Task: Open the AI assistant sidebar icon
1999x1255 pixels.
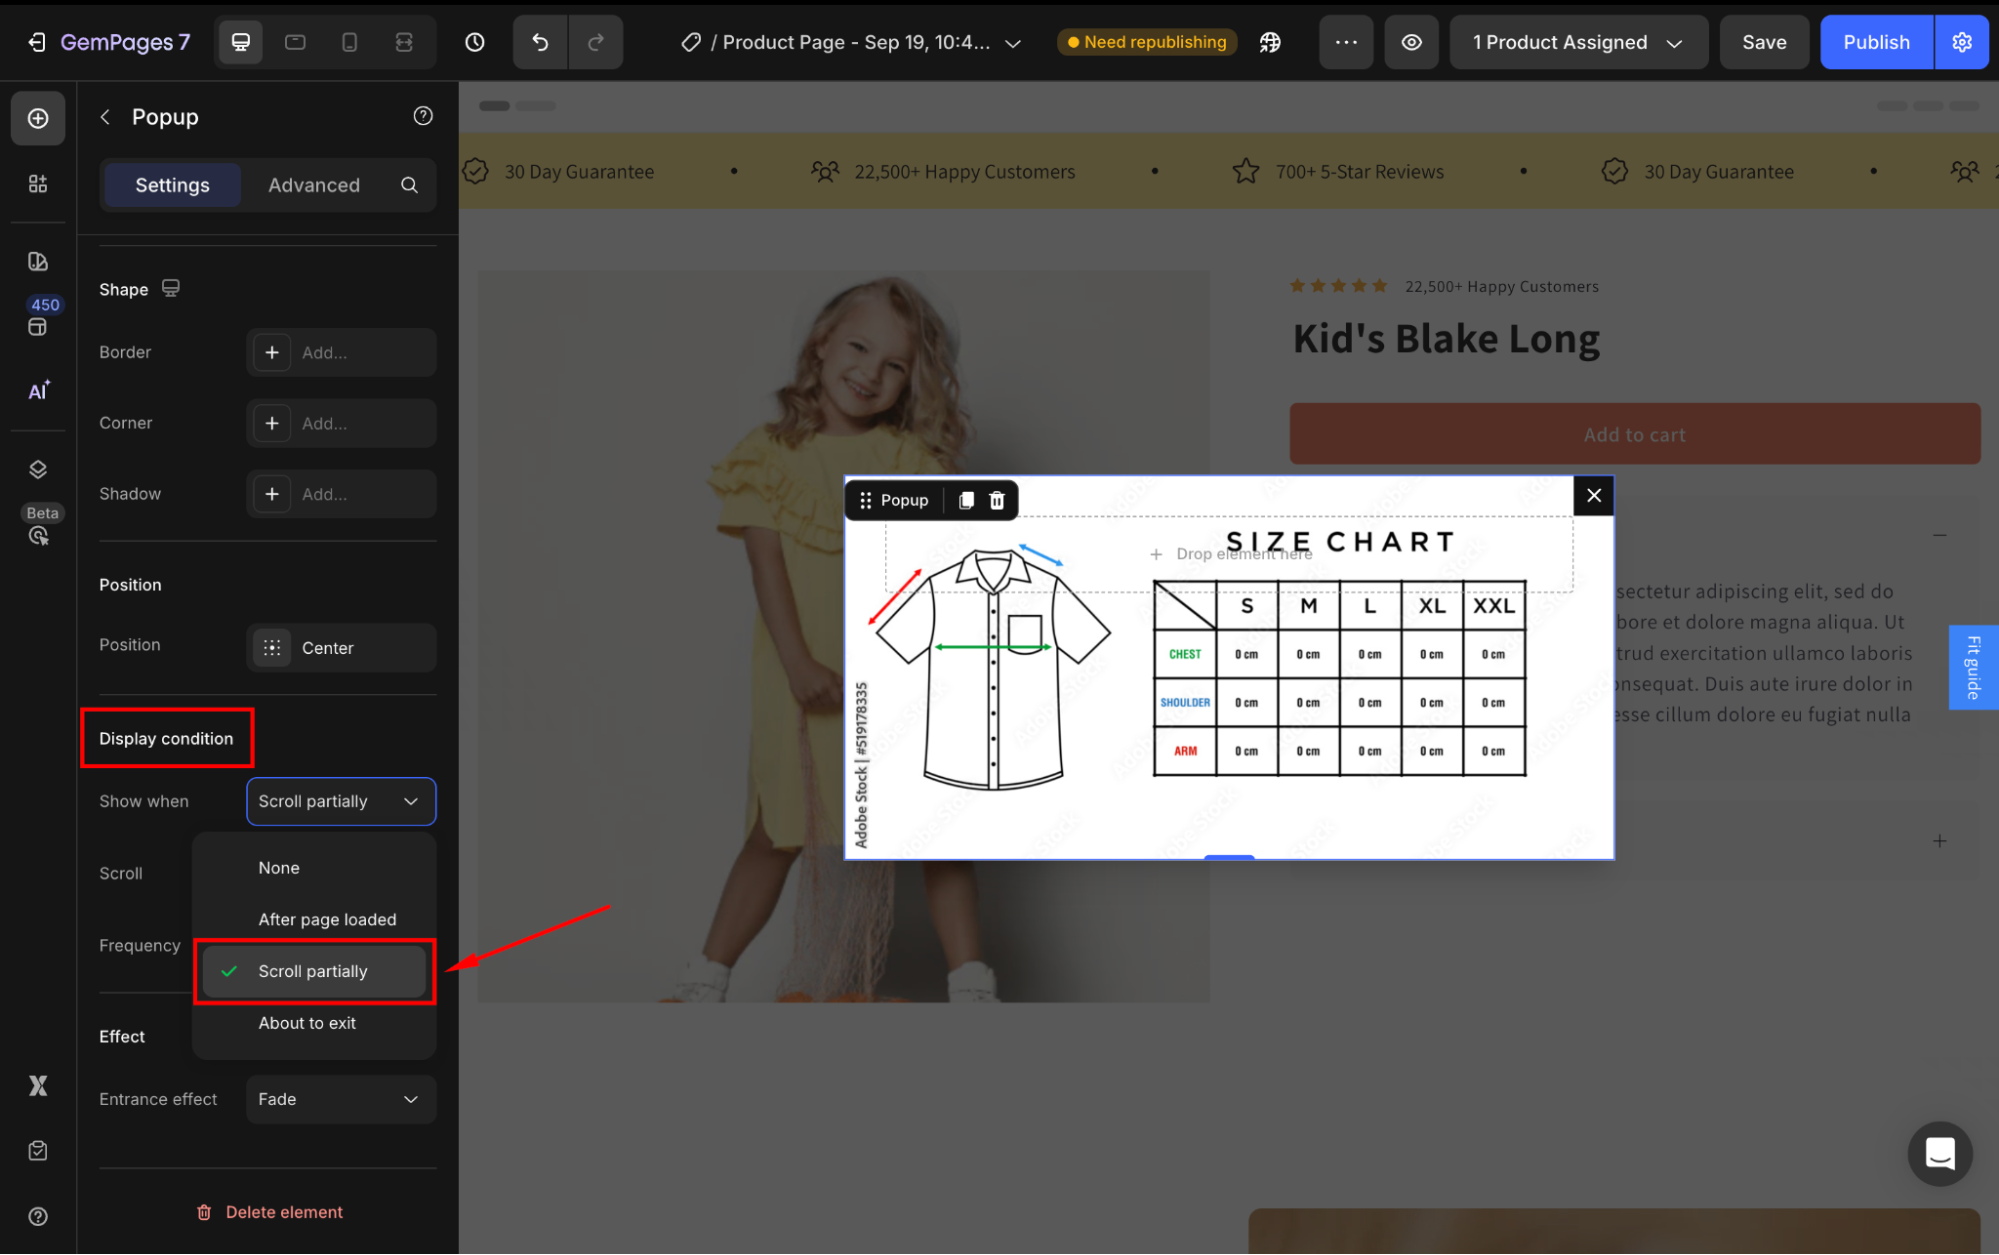Action: 38,391
